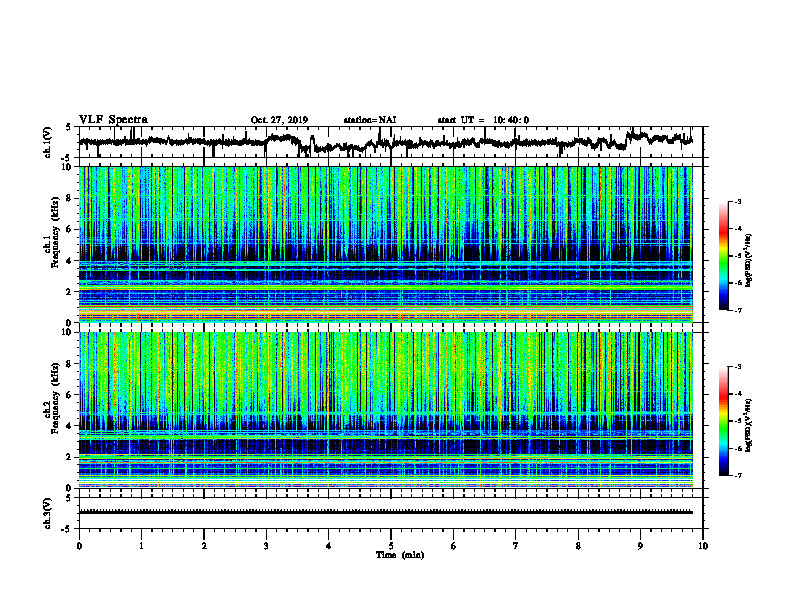Click time axis tick label "6"
The height and width of the screenshot is (612, 792).
(x=454, y=546)
